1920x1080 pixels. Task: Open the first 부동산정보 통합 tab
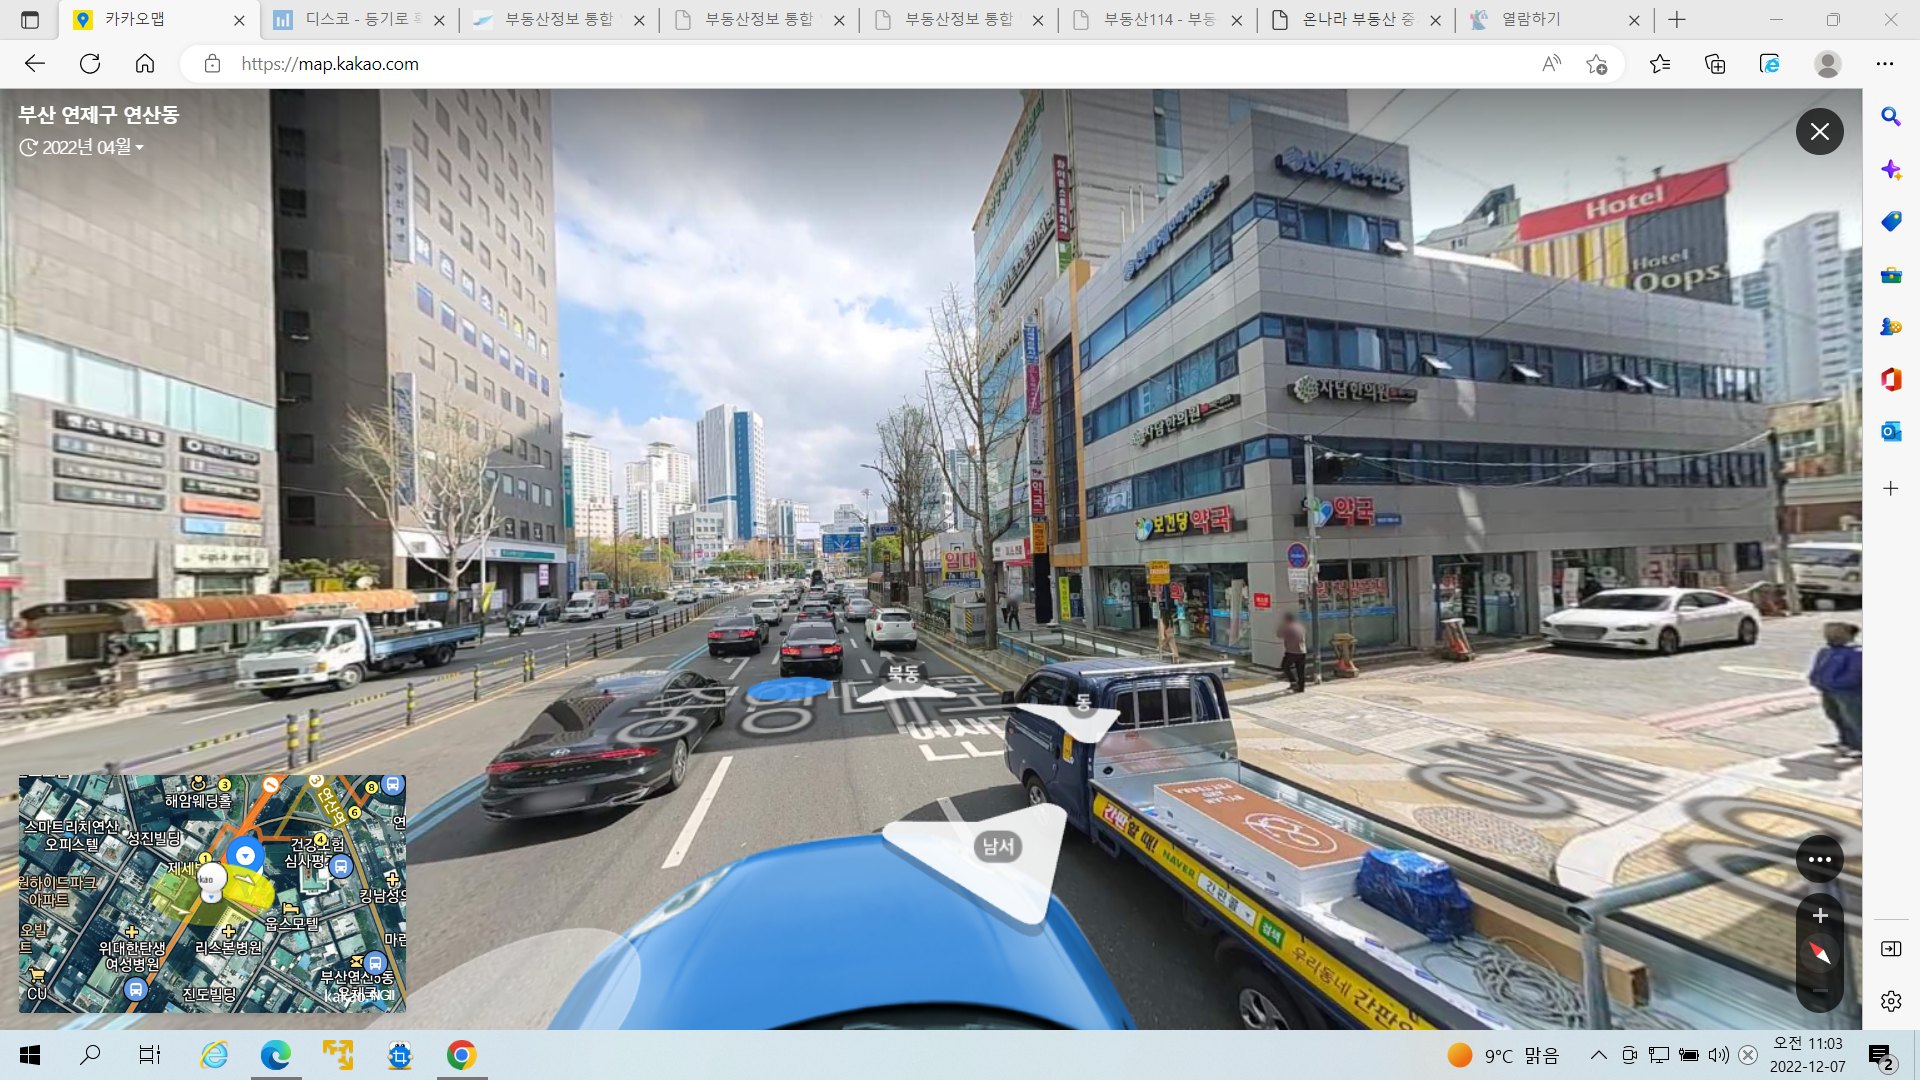[x=560, y=20]
